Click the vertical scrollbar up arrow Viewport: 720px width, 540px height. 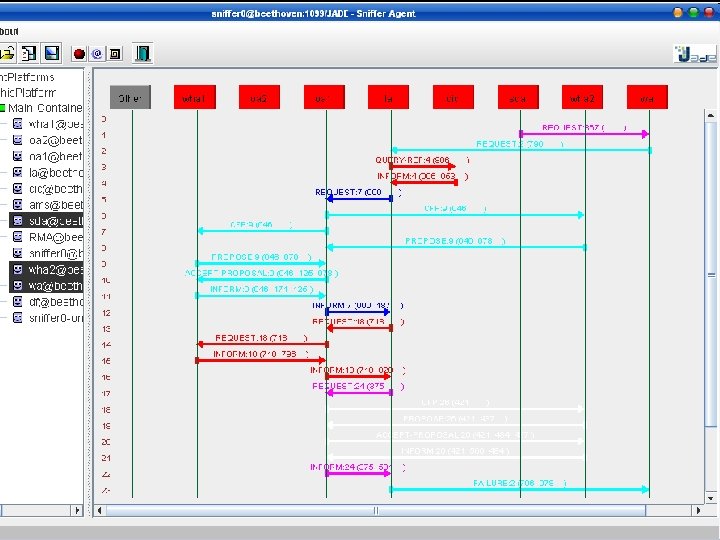pyautogui.click(x=711, y=115)
